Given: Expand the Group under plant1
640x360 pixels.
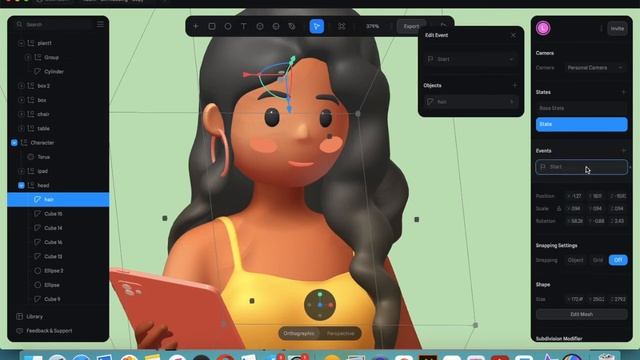Looking at the screenshot, I should (x=28, y=58).
